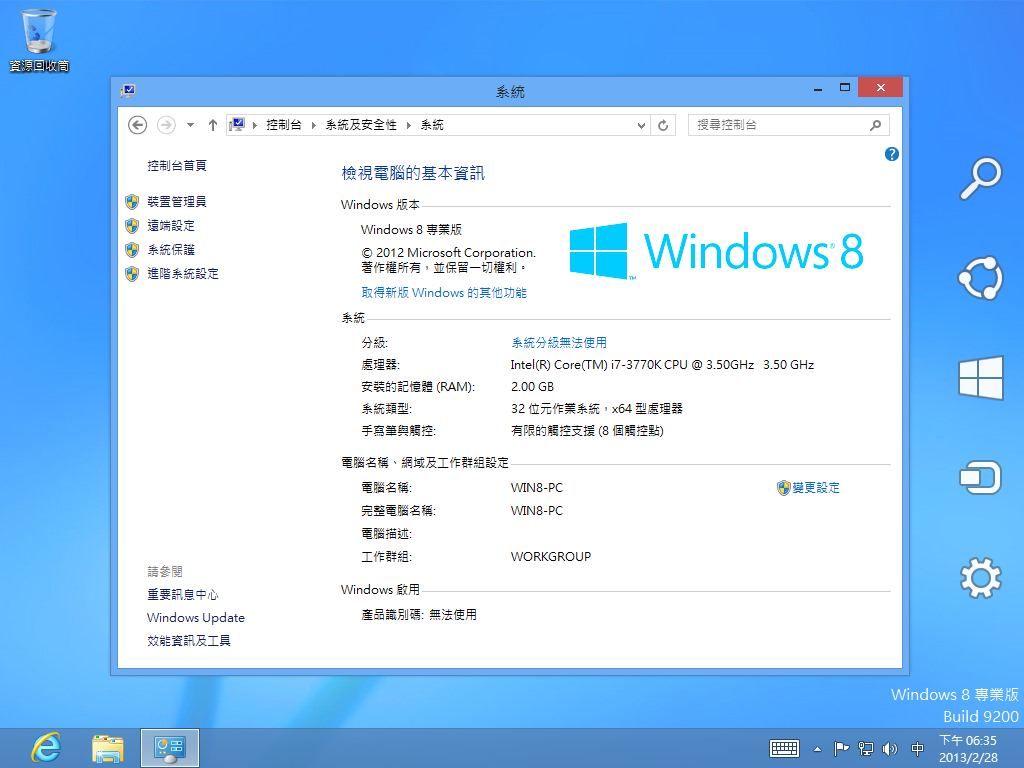Screen dimensions: 1024x768
Task: Open the recent locations dropdown arrow
Action: click(190, 125)
